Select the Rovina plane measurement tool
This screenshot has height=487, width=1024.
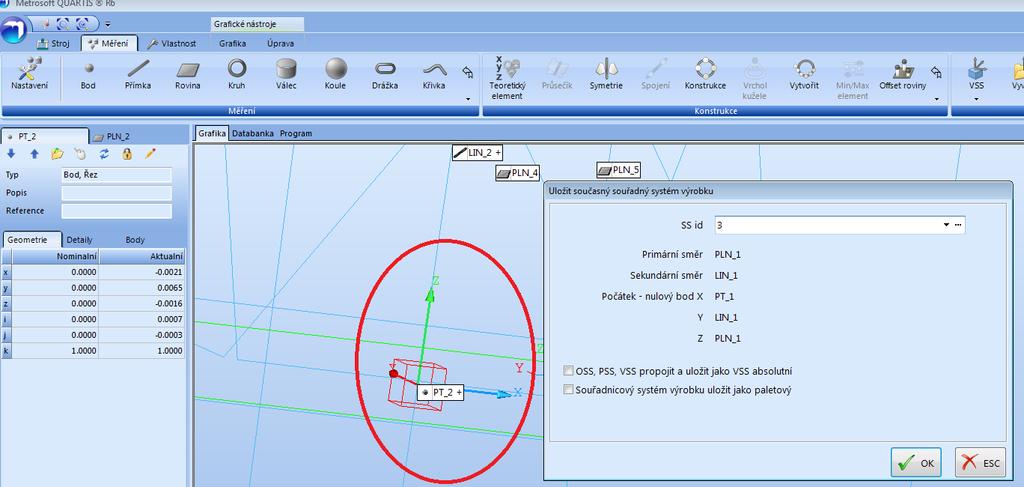click(x=187, y=73)
